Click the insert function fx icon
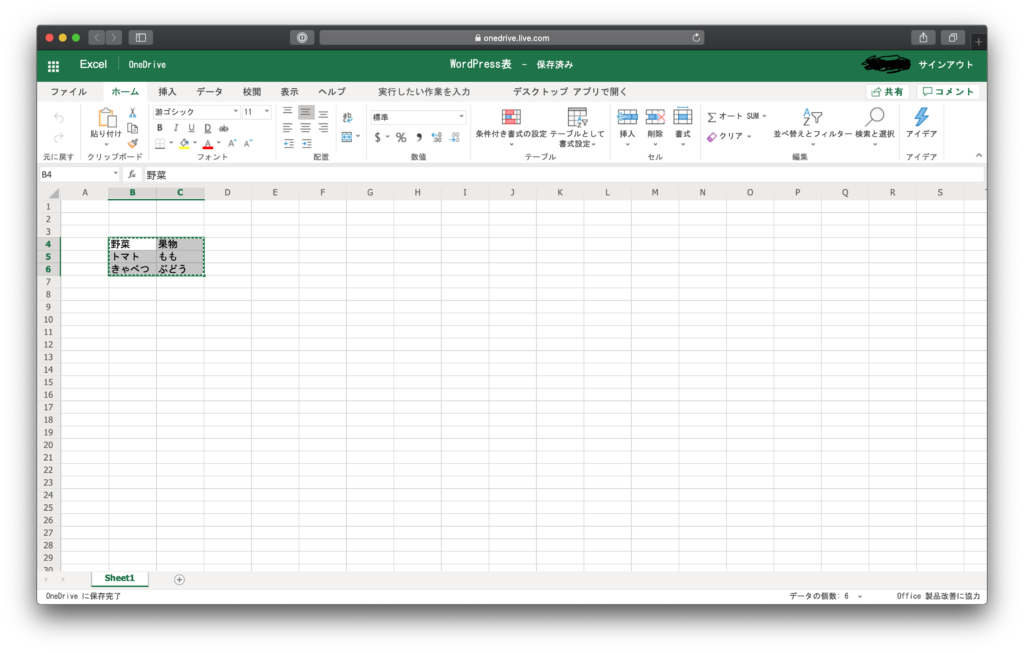Screen dimensions: 1024x653 pyautogui.click(x=131, y=175)
